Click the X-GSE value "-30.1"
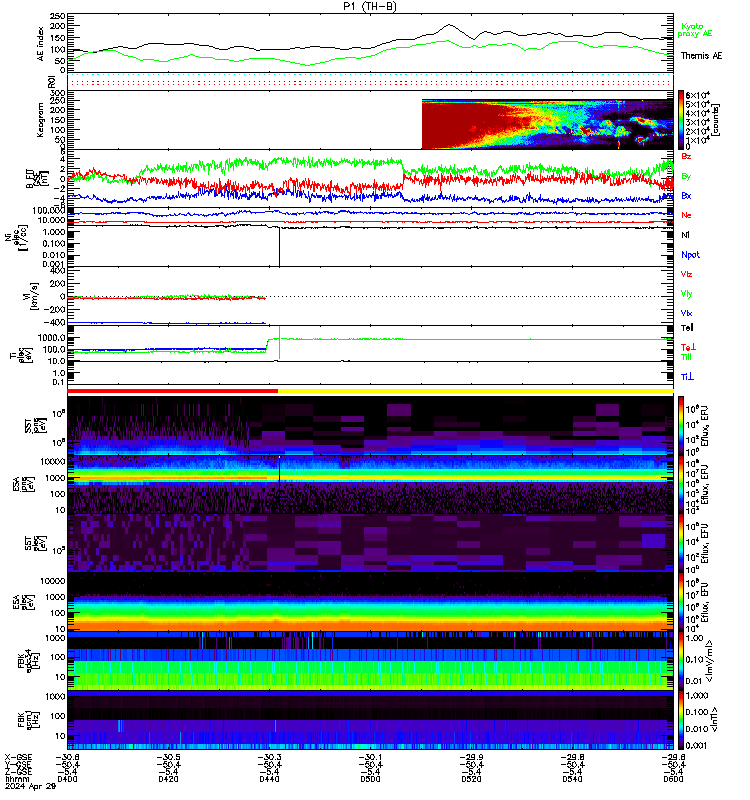 click(370, 758)
